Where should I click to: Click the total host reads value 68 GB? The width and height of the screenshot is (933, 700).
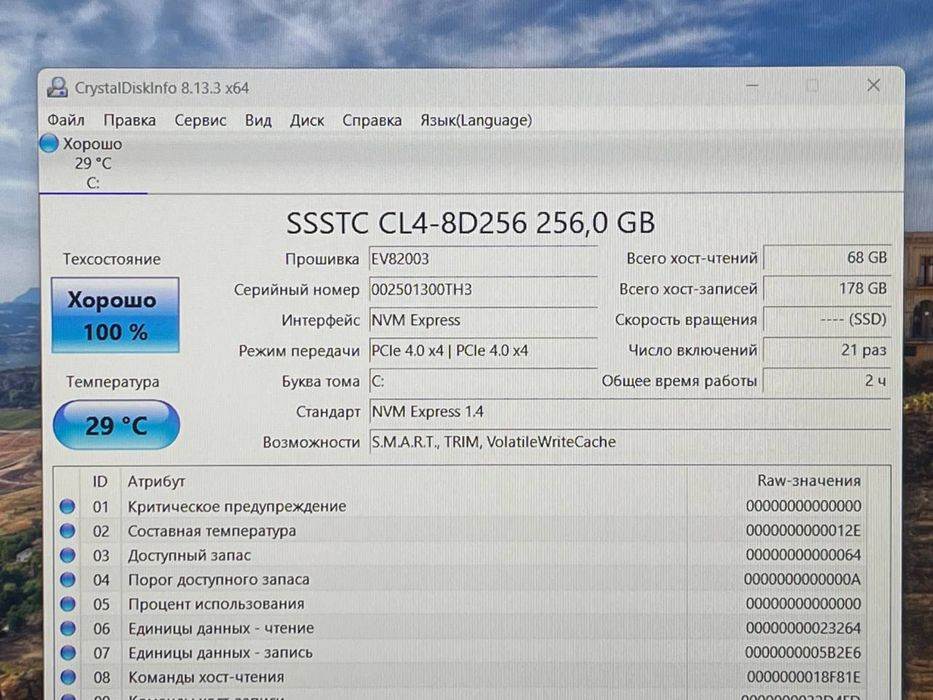tap(827, 258)
